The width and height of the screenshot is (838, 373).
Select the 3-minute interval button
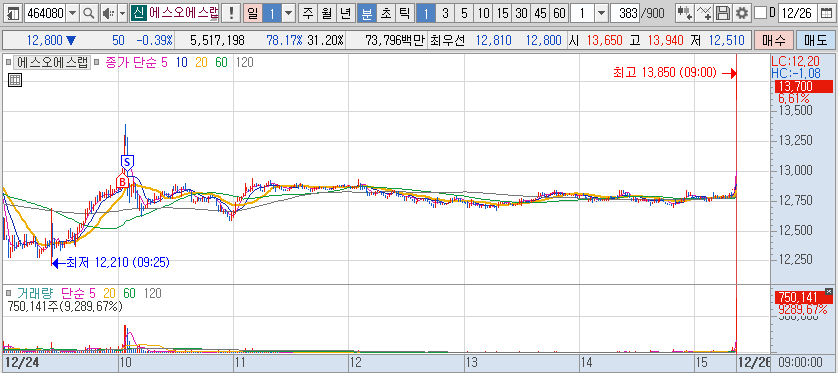(445, 14)
